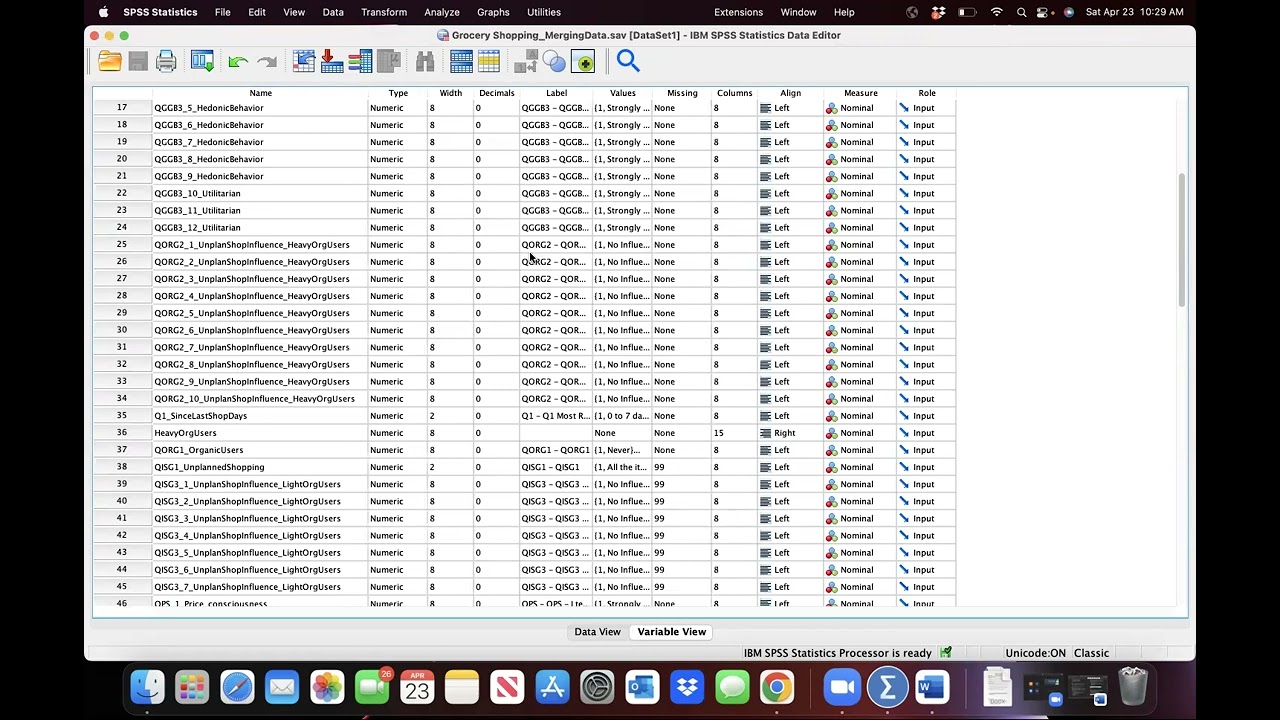Click the Decimals column header

tap(496, 93)
